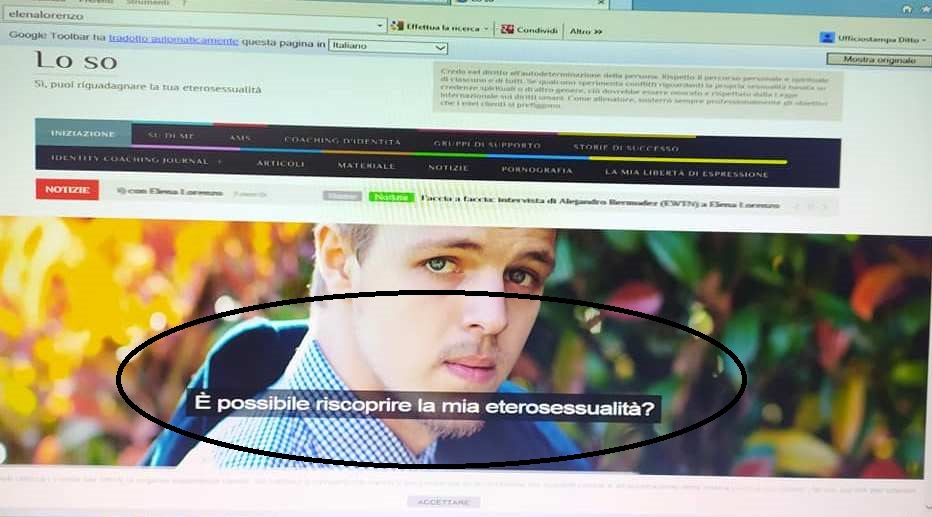Open the AMS menu item

click(x=240, y=138)
